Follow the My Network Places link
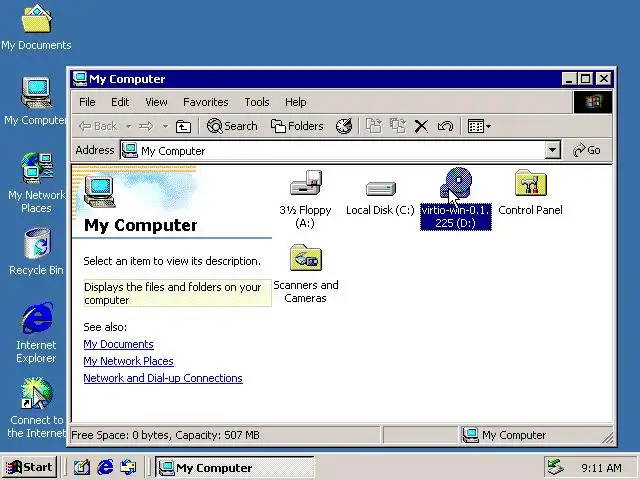This screenshot has height=480, width=640. pos(129,361)
